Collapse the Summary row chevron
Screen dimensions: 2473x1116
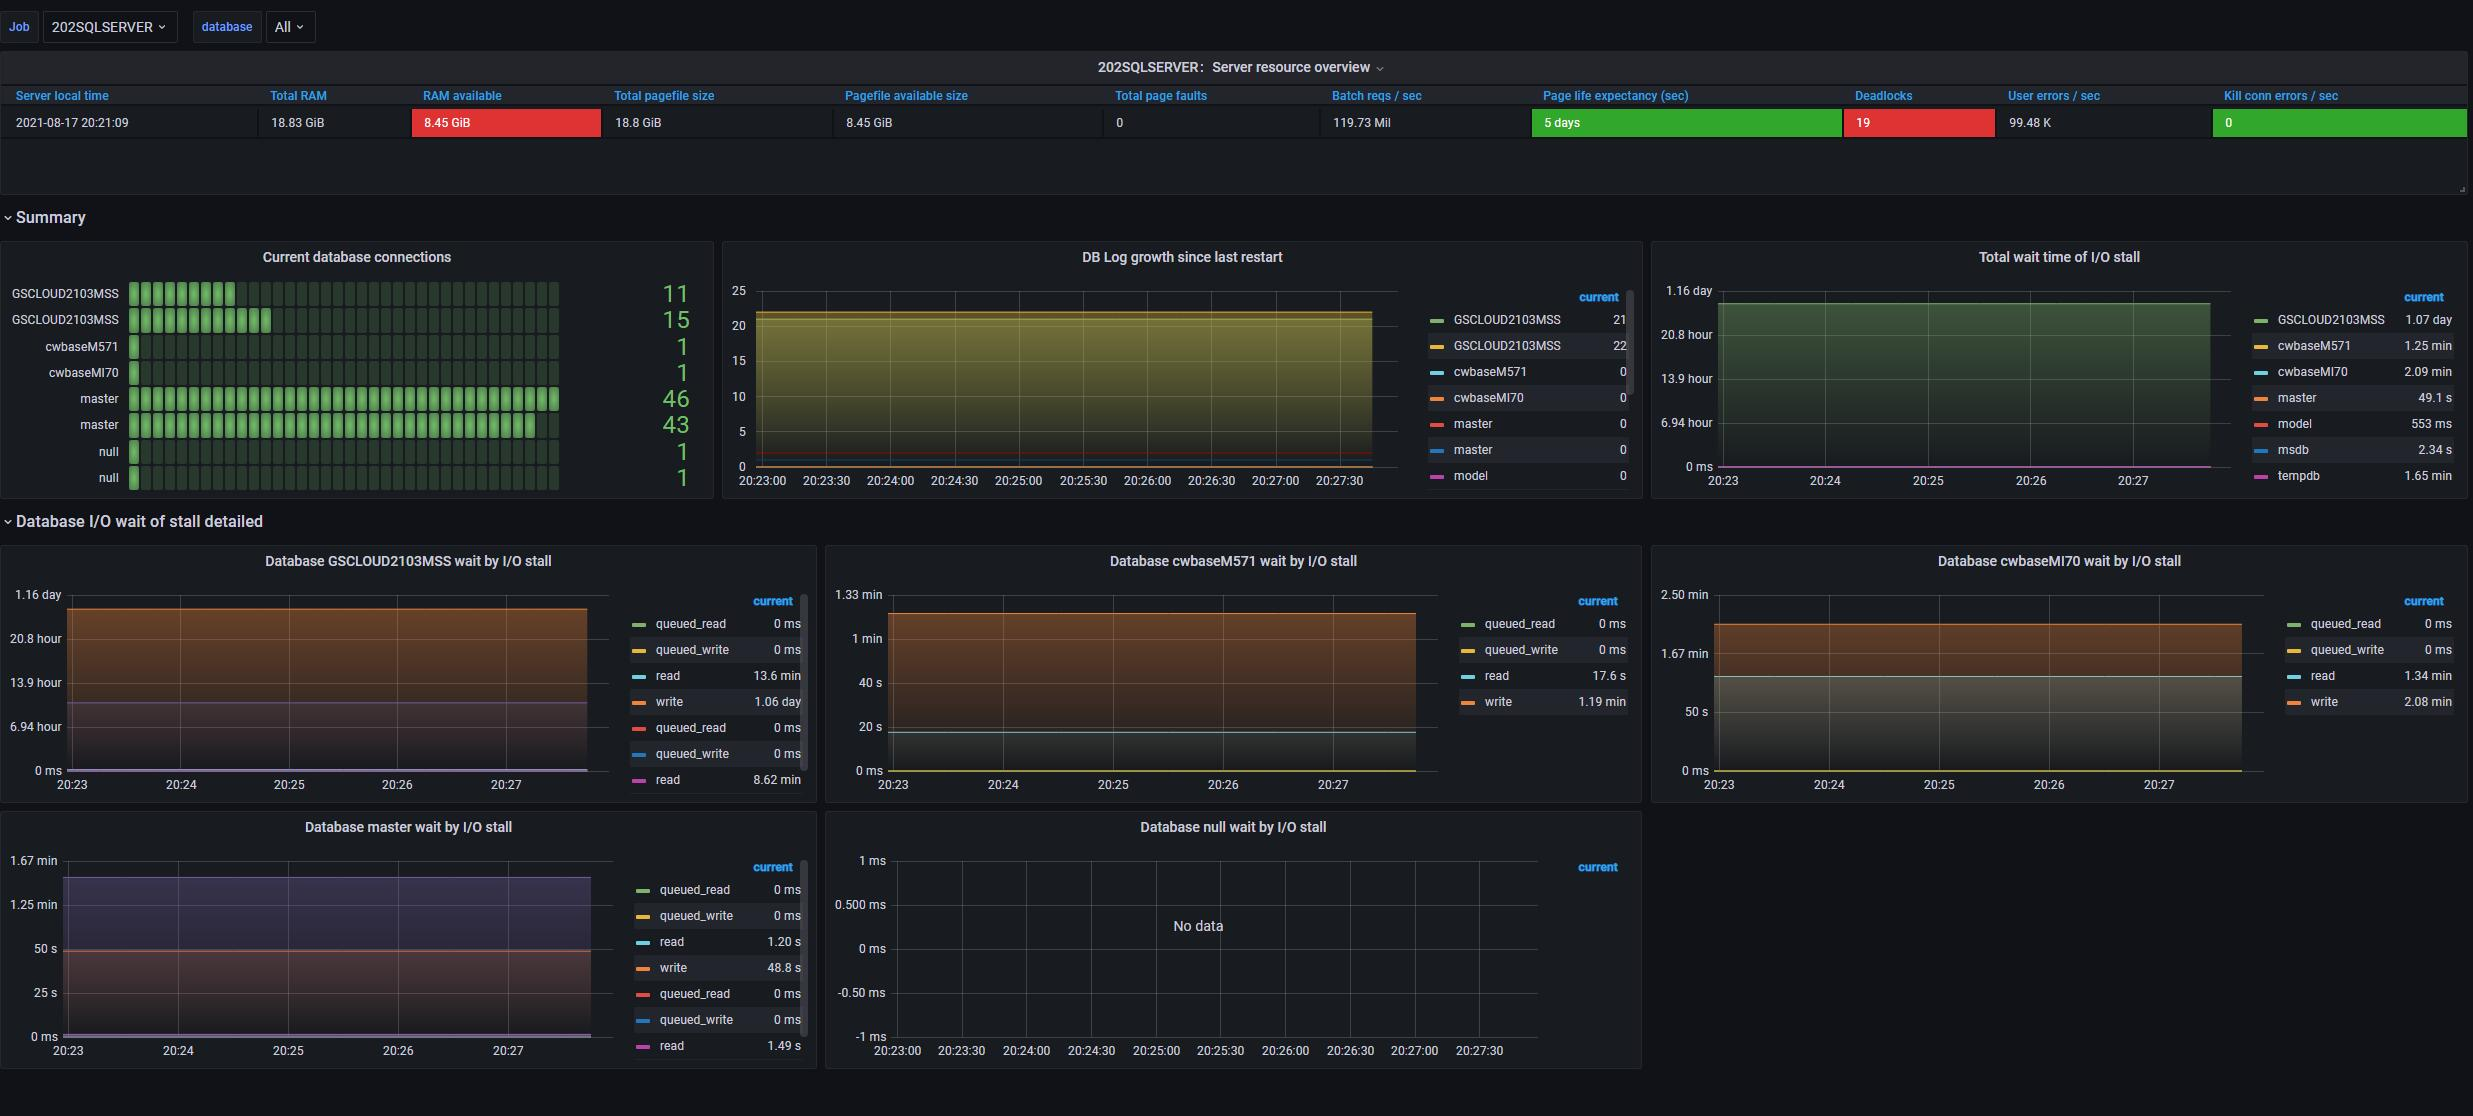click(x=8, y=218)
